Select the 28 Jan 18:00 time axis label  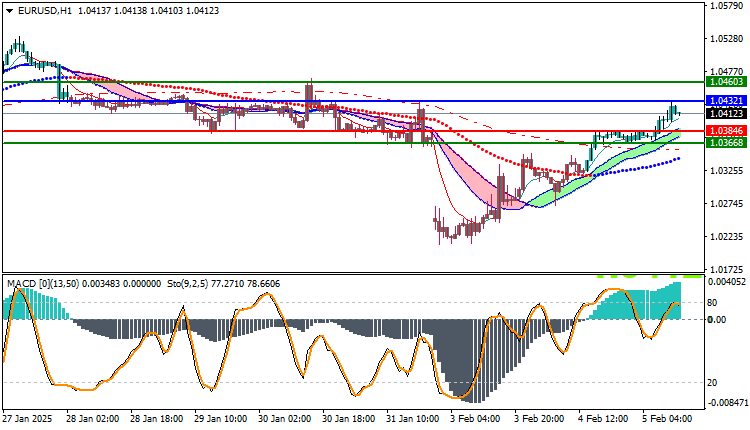click(156, 419)
